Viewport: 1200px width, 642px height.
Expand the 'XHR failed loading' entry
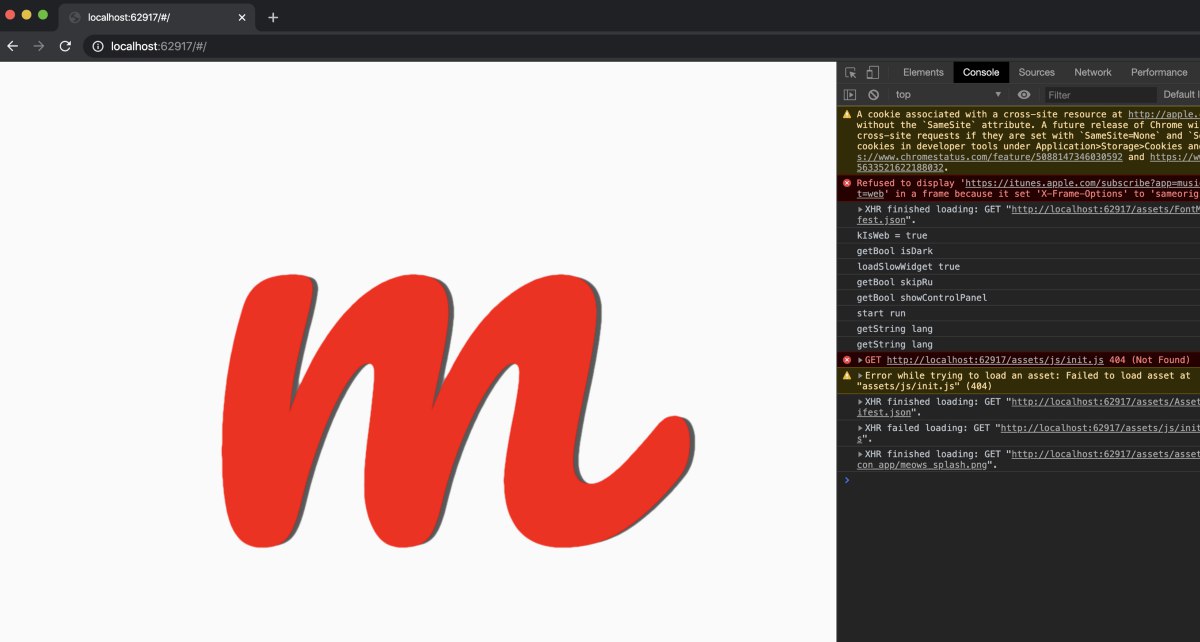coord(860,428)
